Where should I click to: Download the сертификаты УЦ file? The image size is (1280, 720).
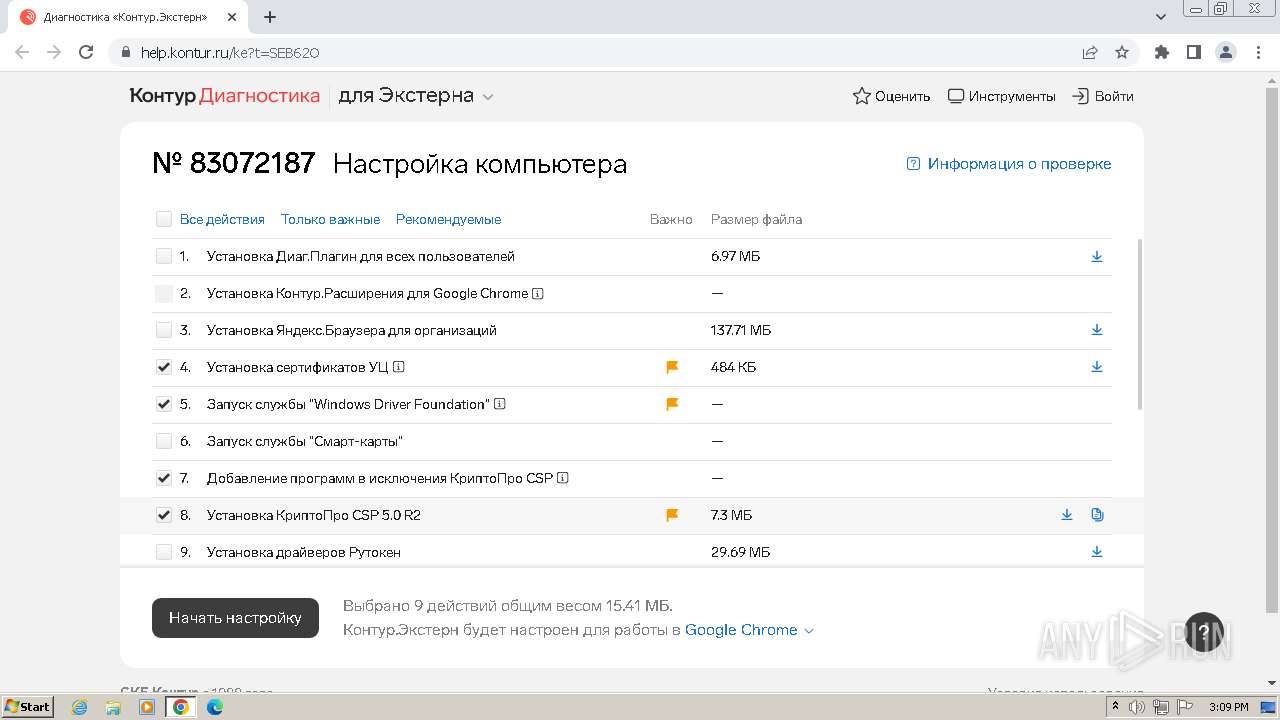click(x=1097, y=367)
